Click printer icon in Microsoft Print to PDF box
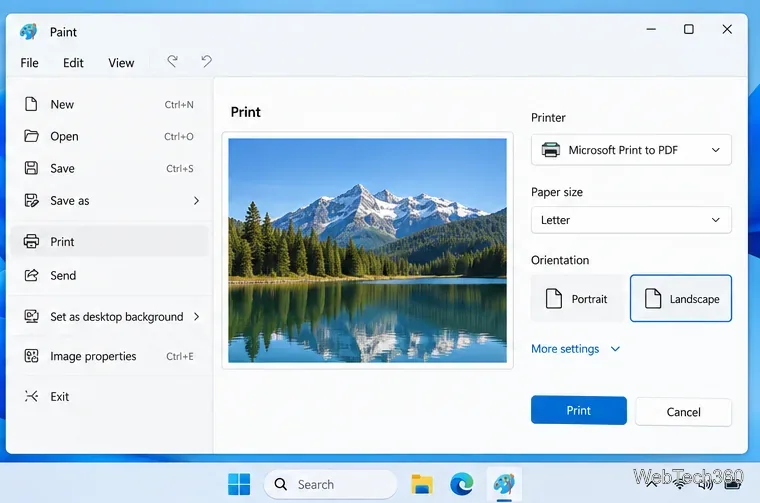Viewport: 760px width, 503px height. pos(551,150)
